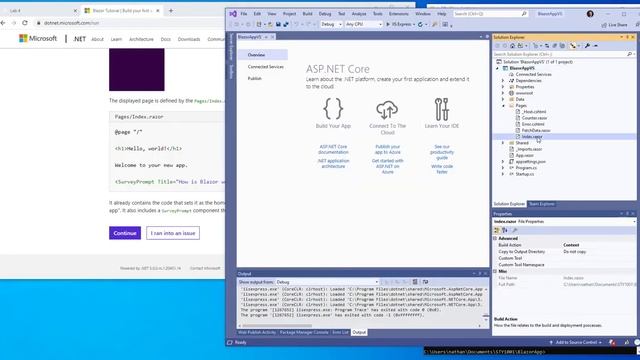Collapse the Misc section in Properties
The width and height of the screenshot is (640, 360).
(x=495, y=271)
